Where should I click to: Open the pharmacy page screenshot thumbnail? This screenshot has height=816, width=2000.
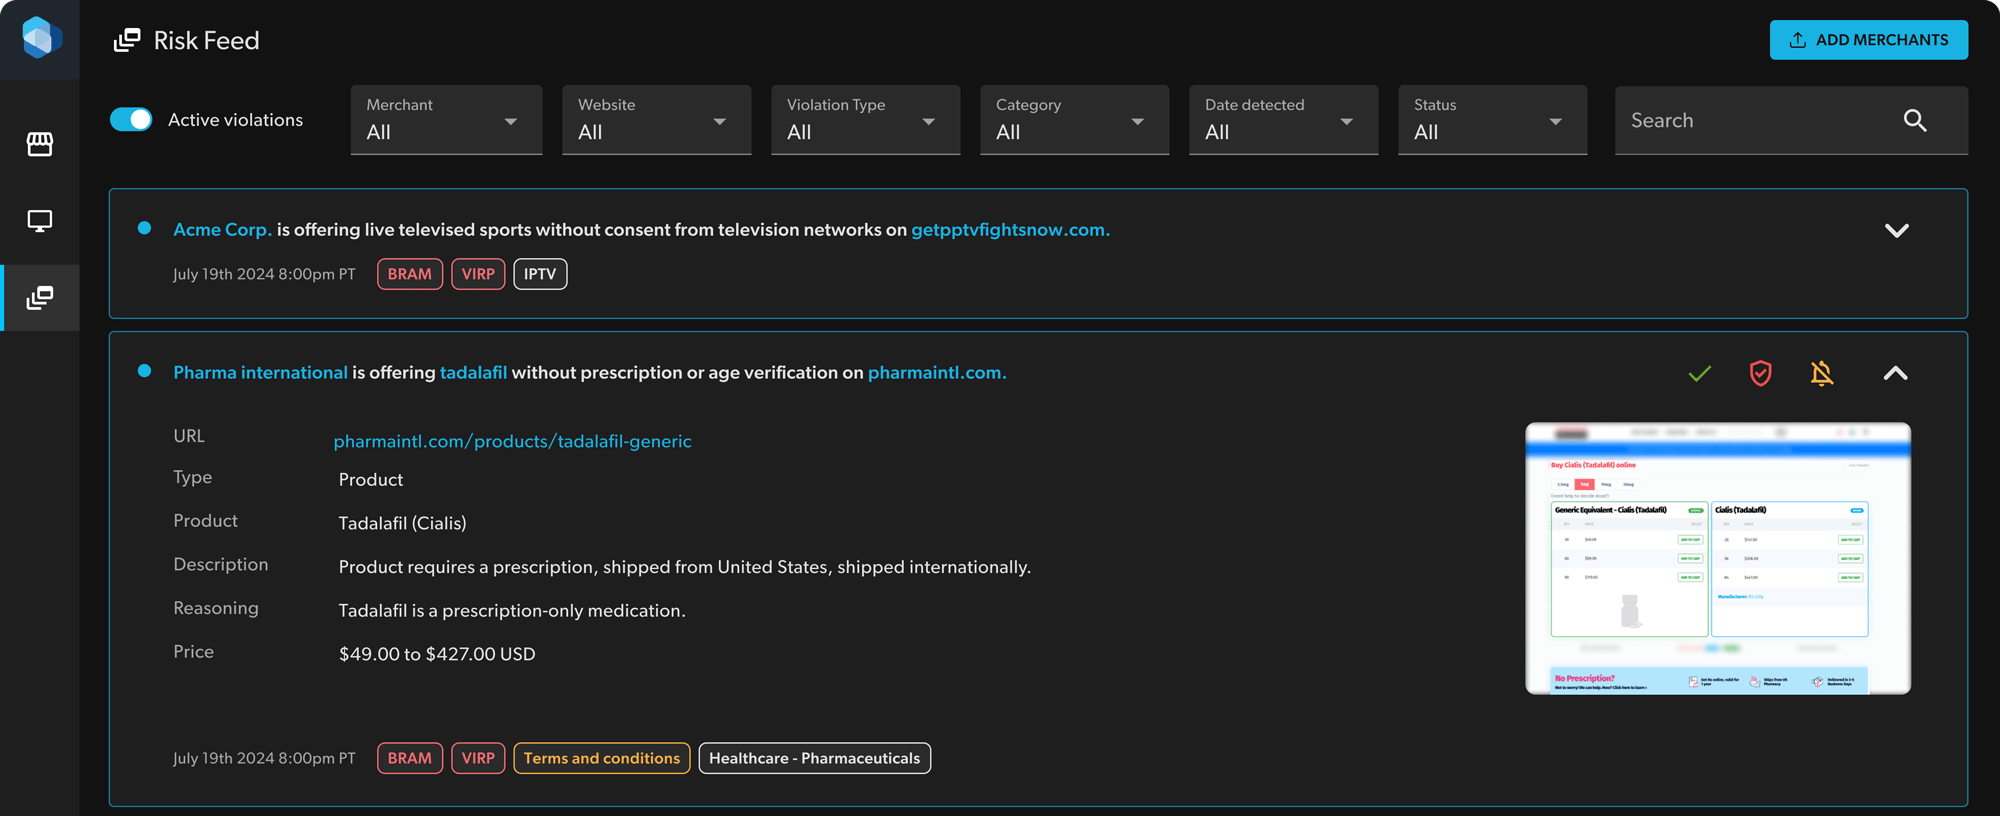[x=1717, y=558]
